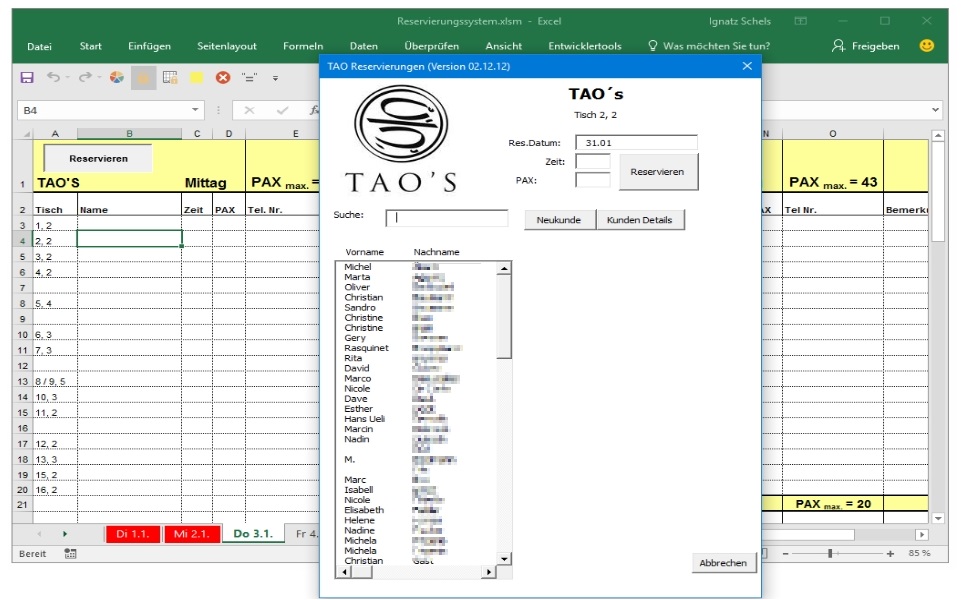
Task: Click the zoom in plus button
Action: [890, 553]
